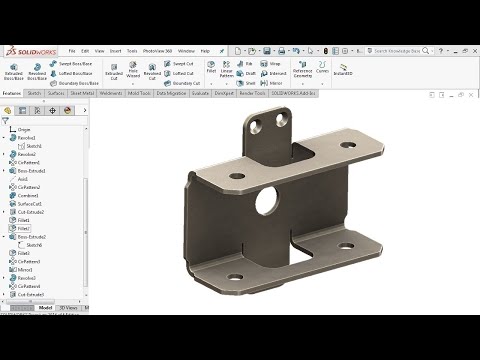Choose the Swept Boss/Base tool

[71, 63]
